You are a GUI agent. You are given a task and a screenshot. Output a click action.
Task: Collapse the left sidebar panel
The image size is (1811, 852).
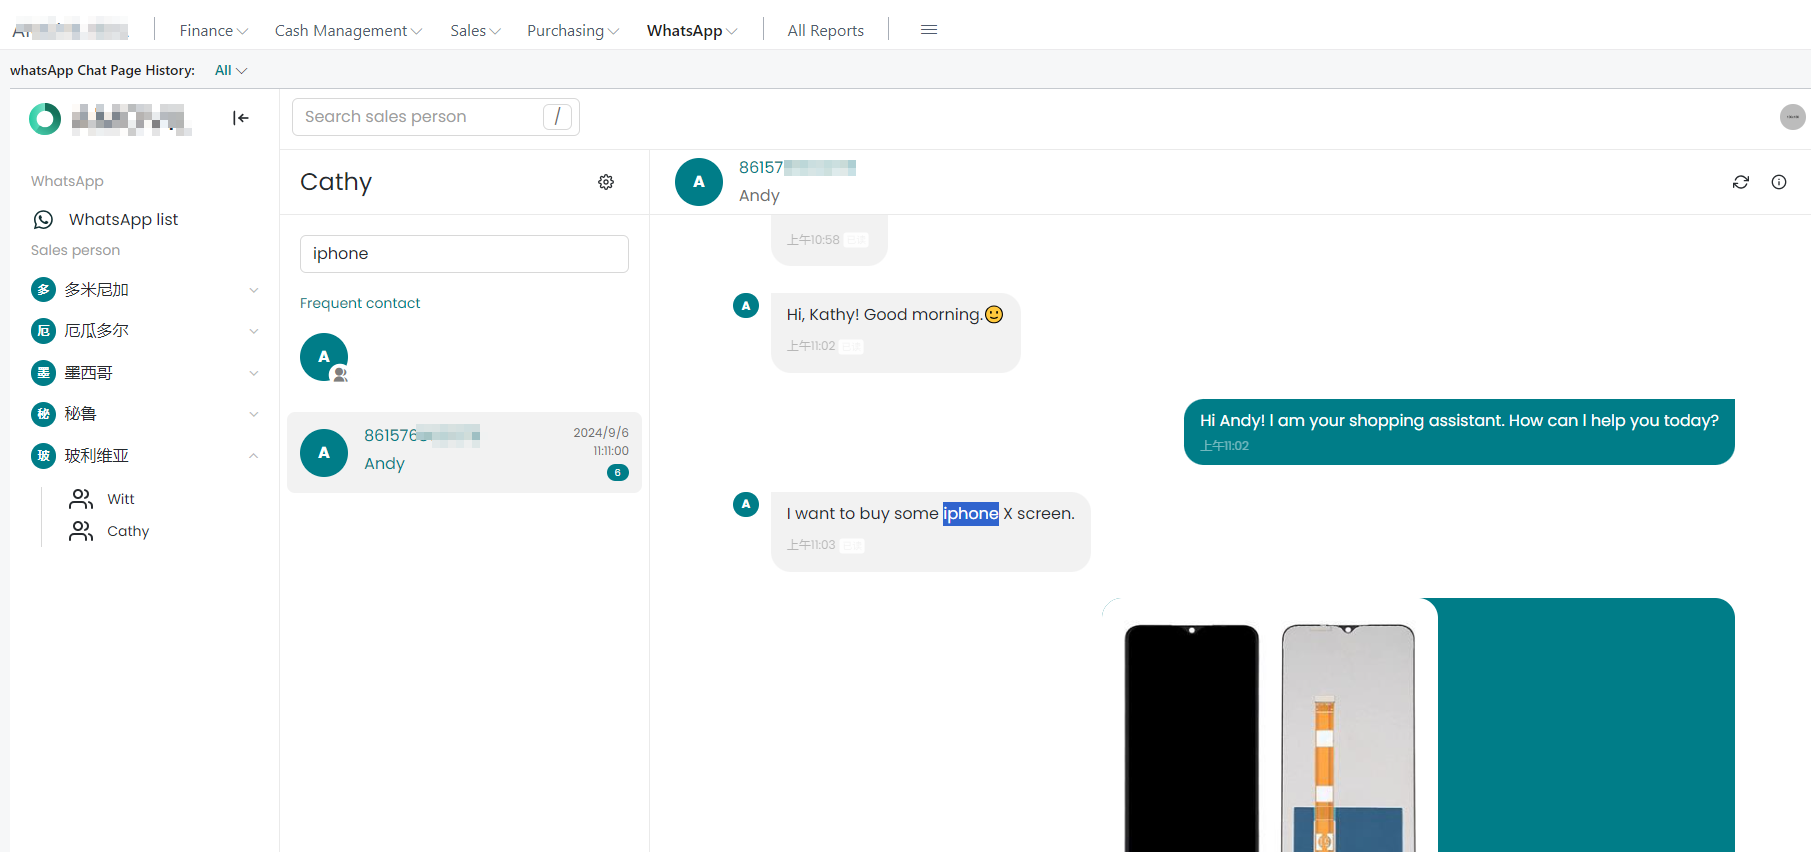point(240,118)
